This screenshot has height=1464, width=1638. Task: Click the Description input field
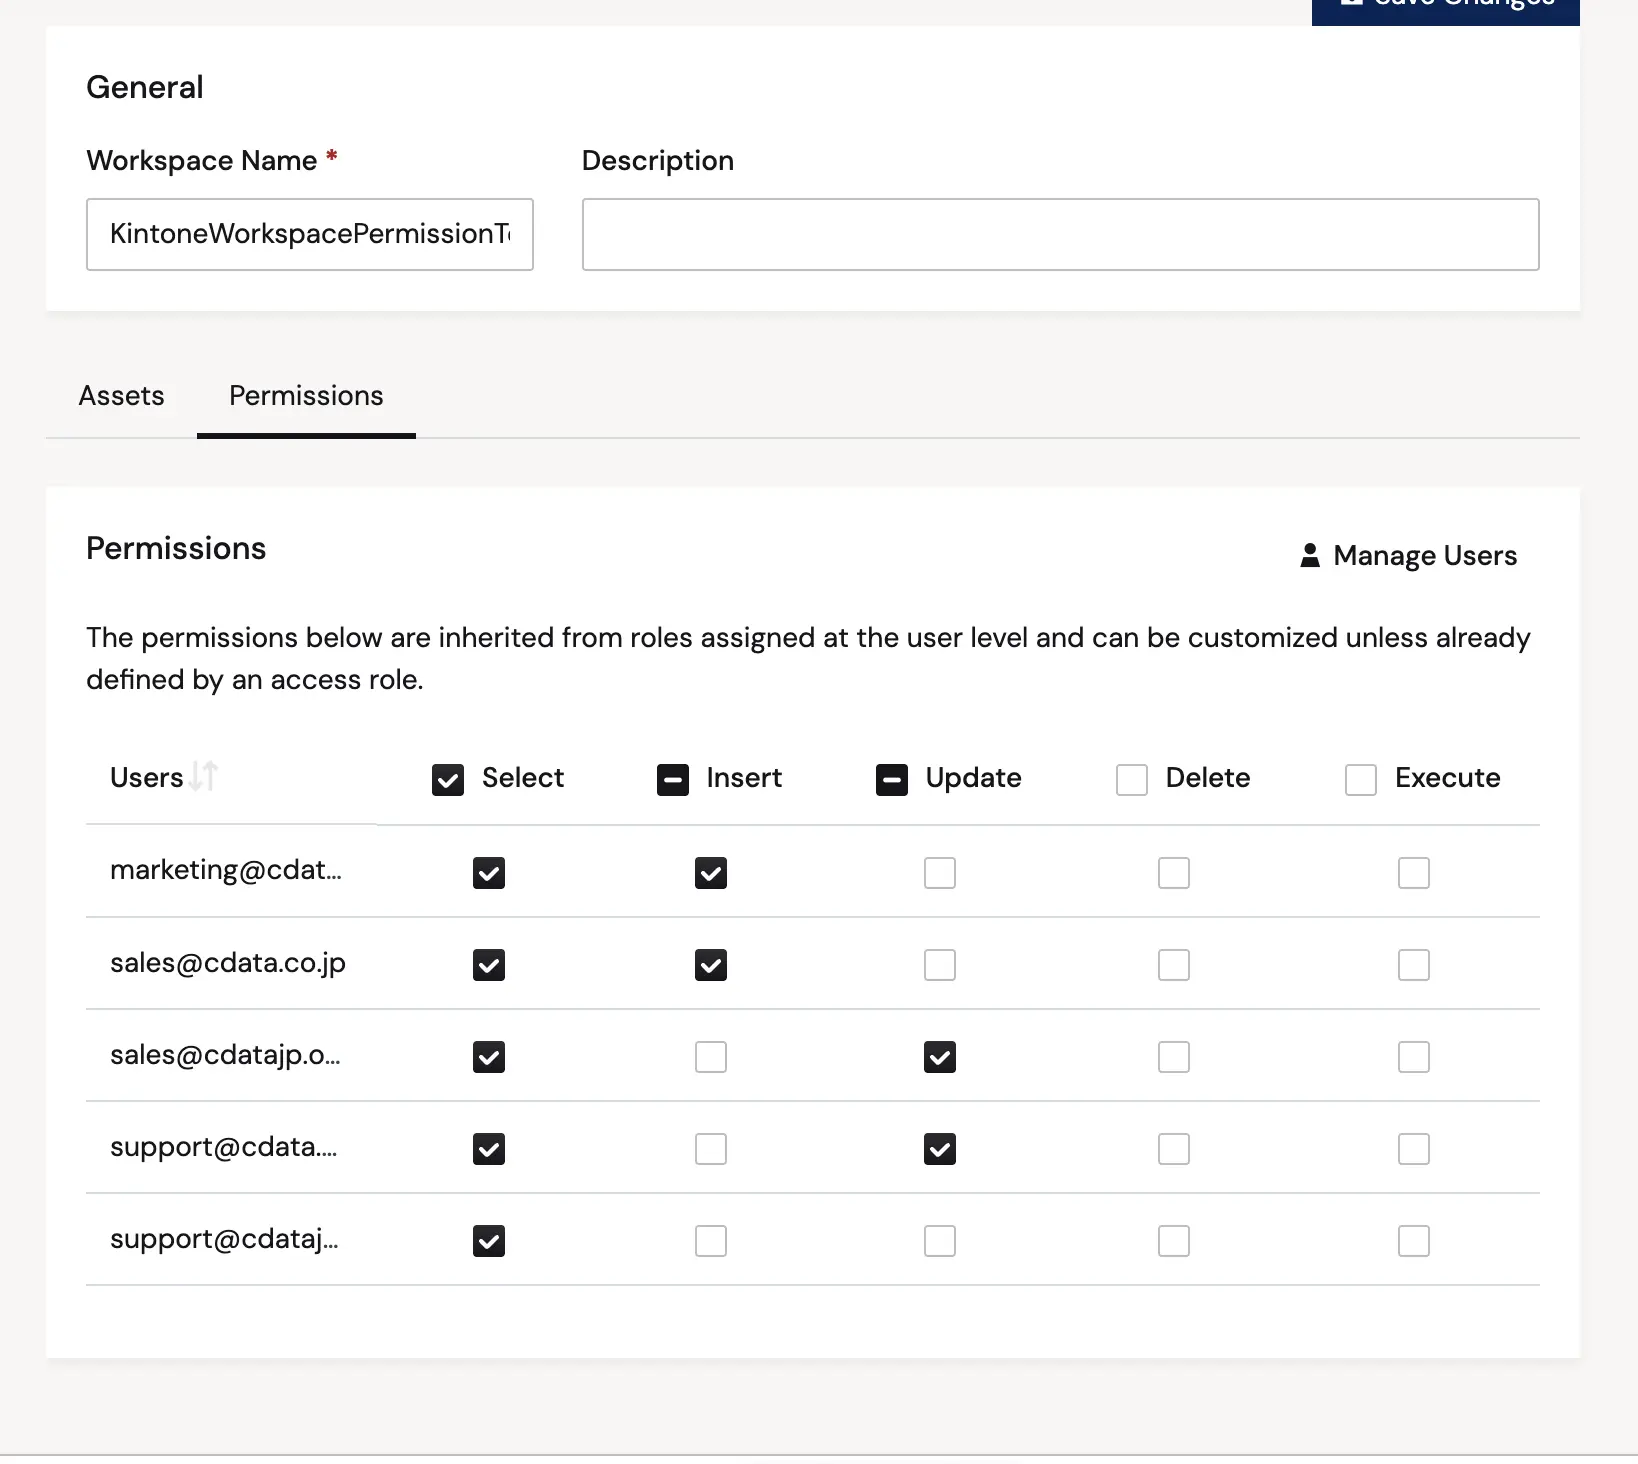point(1061,234)
